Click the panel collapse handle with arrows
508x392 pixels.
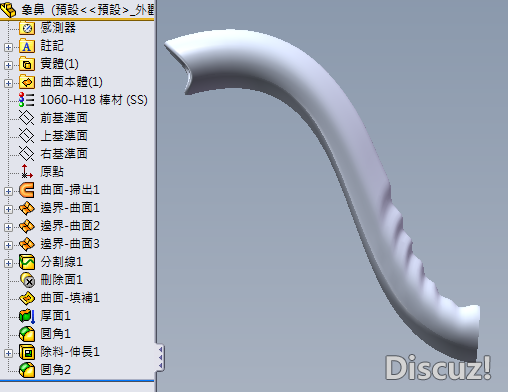click(x=160, y=357)
